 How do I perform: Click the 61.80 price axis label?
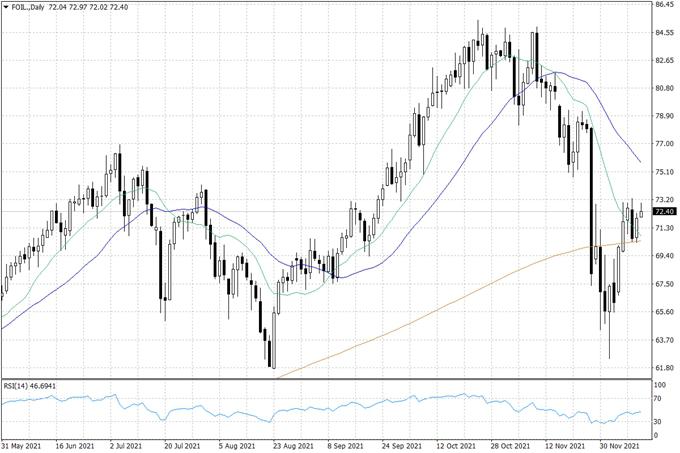pos(664,368)
